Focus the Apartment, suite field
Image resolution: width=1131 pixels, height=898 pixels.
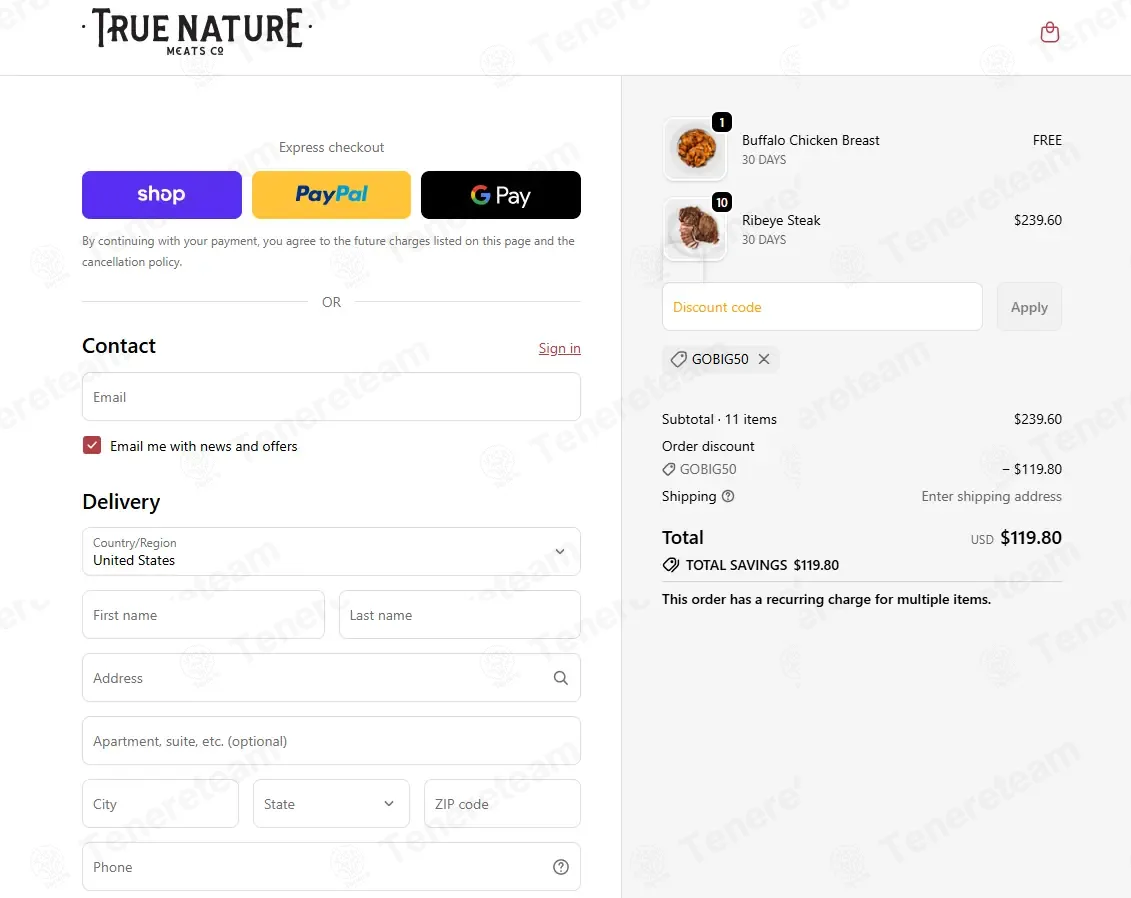pyautogui.click(x=331, y=741)
